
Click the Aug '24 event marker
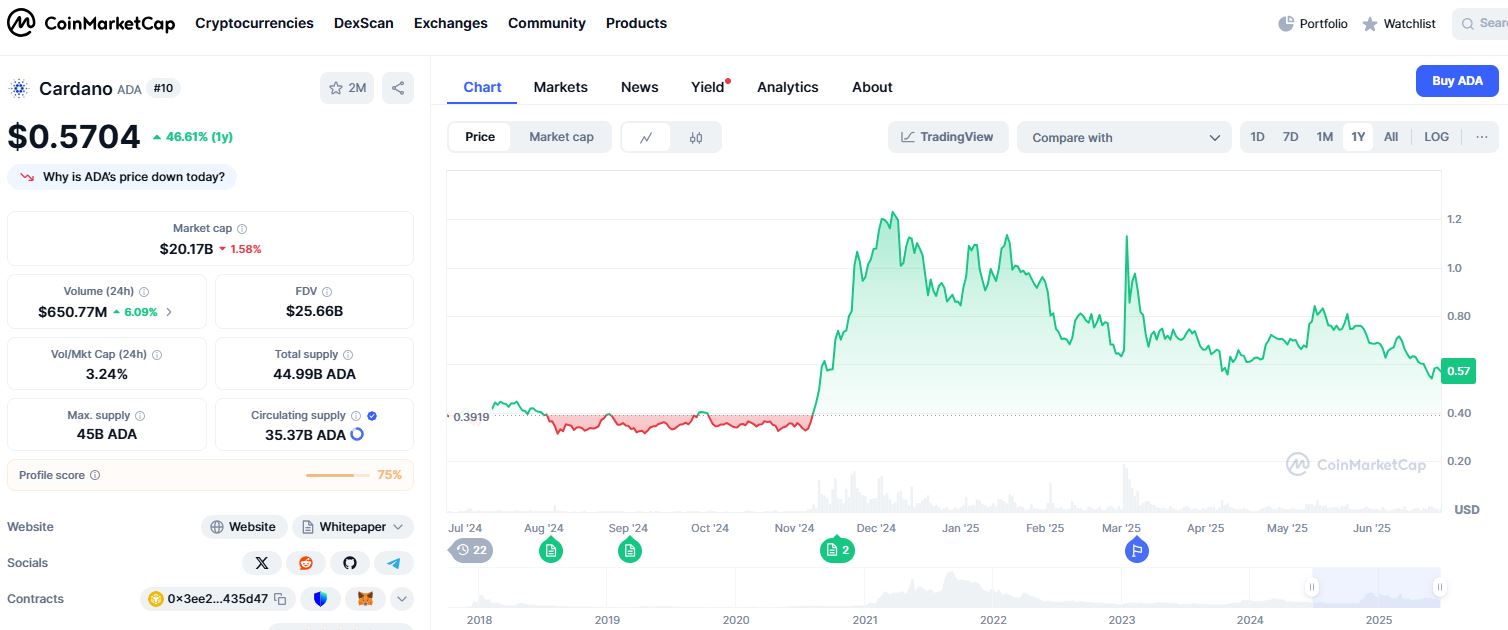point(550,549)
